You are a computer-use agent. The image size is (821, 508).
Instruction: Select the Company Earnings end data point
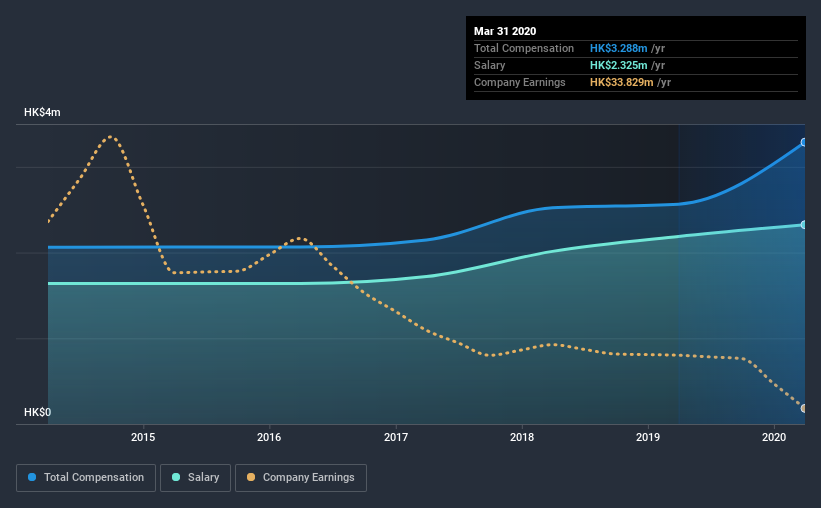804,408
